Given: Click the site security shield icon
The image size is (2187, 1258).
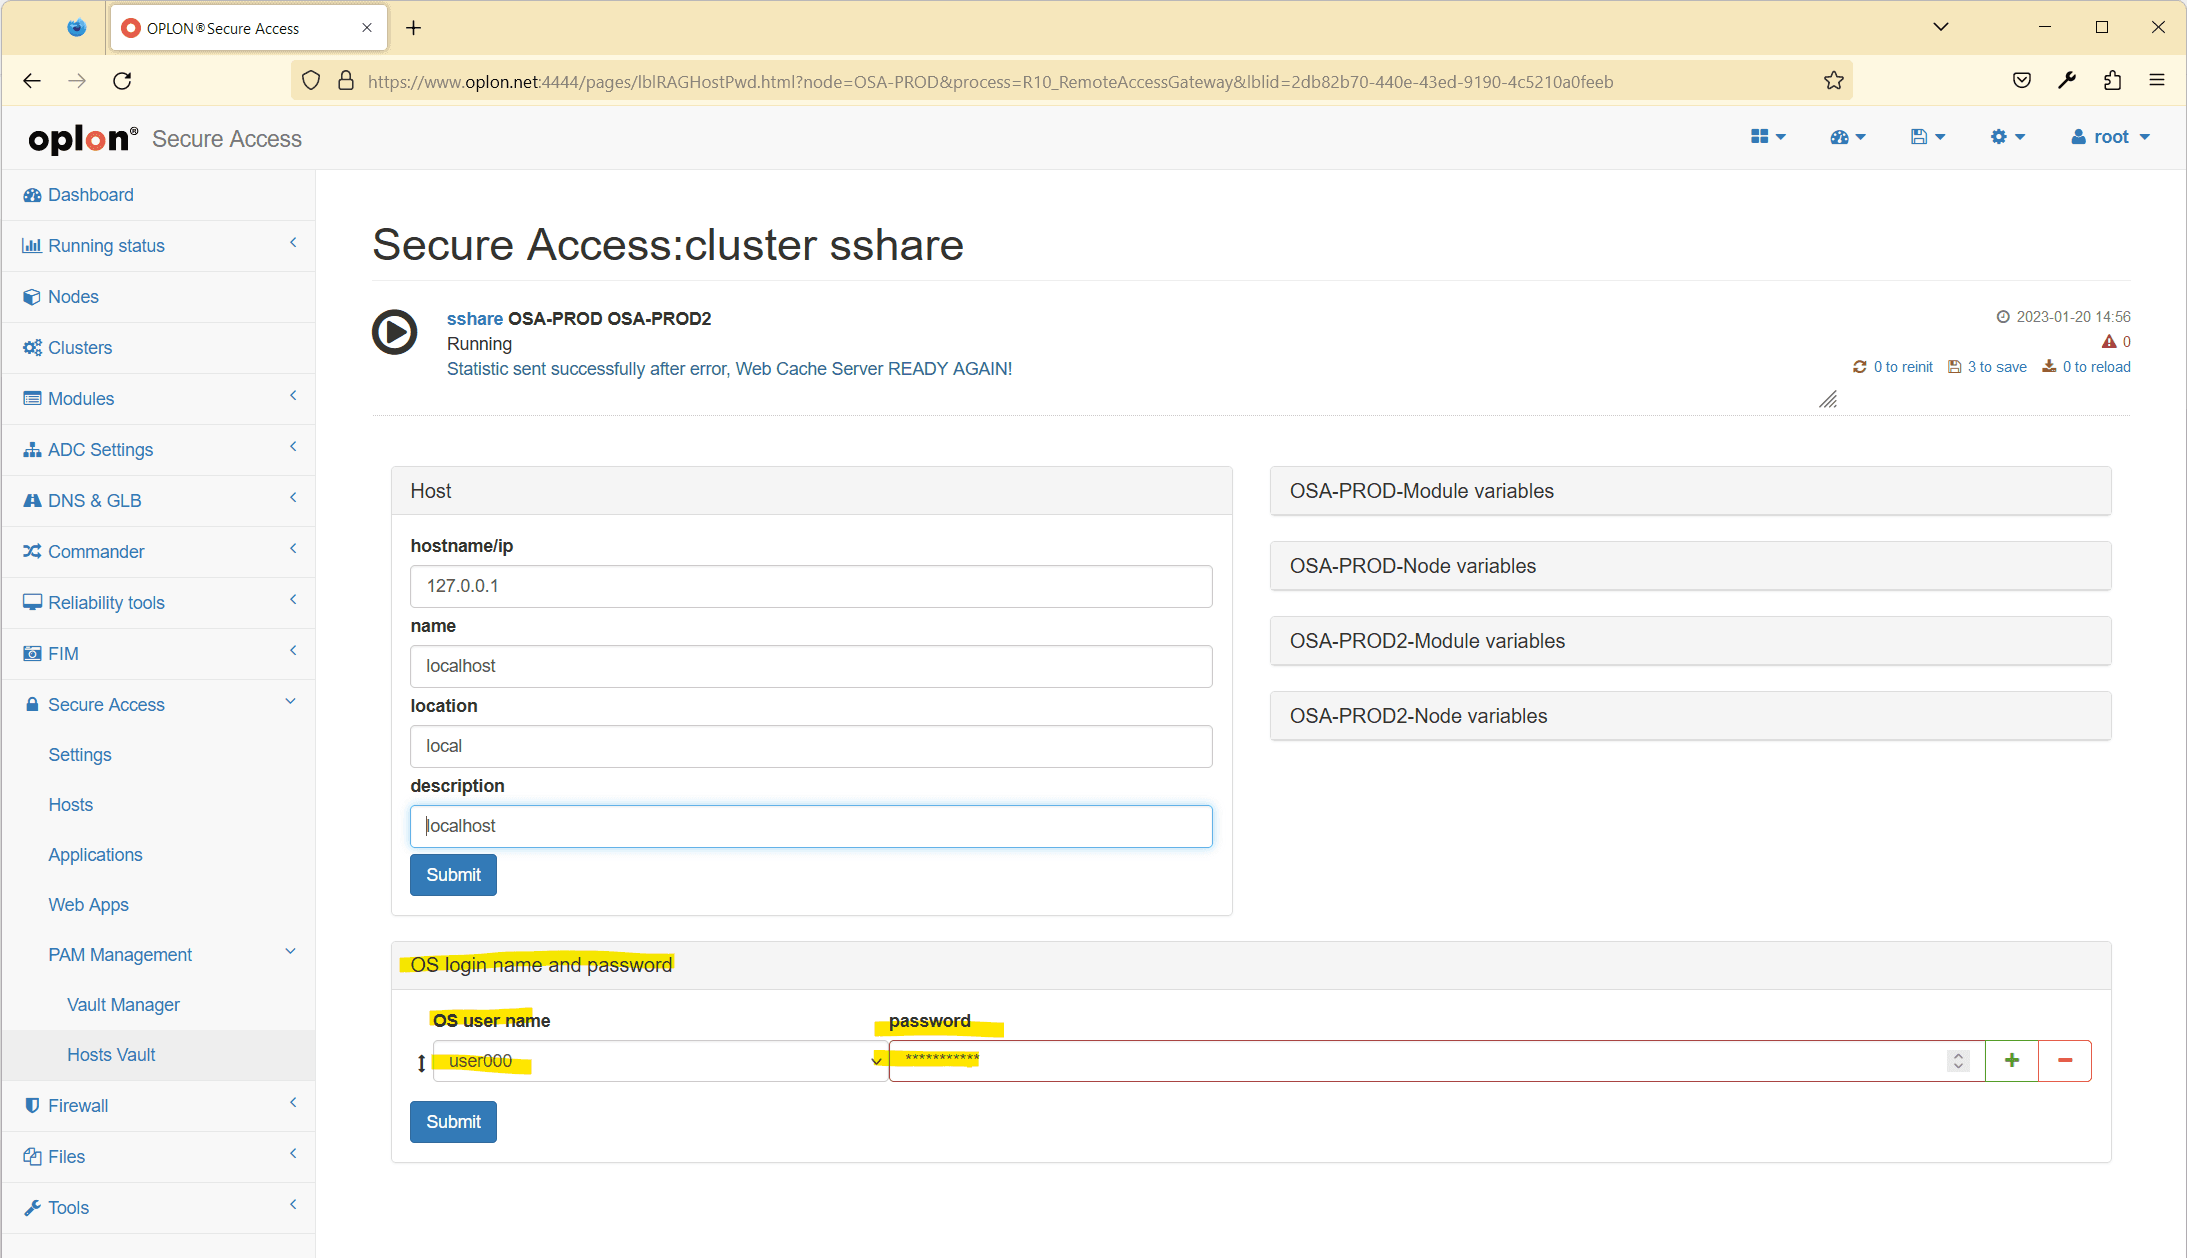Looking at the screenshot, I should [311, 81].
